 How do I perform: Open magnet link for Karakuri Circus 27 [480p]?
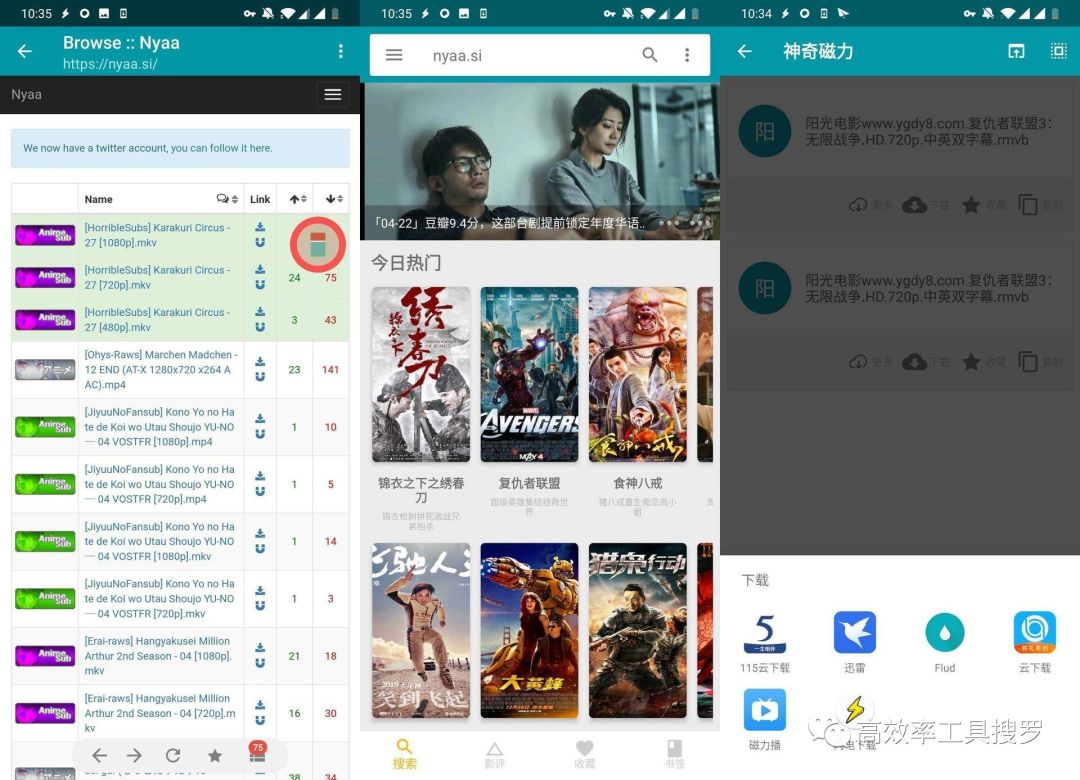(x=260, y=327)
